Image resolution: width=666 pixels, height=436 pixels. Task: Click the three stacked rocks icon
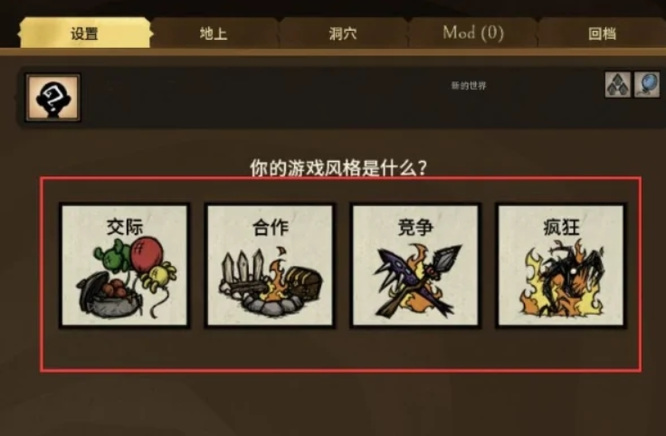tap(618, 85)
